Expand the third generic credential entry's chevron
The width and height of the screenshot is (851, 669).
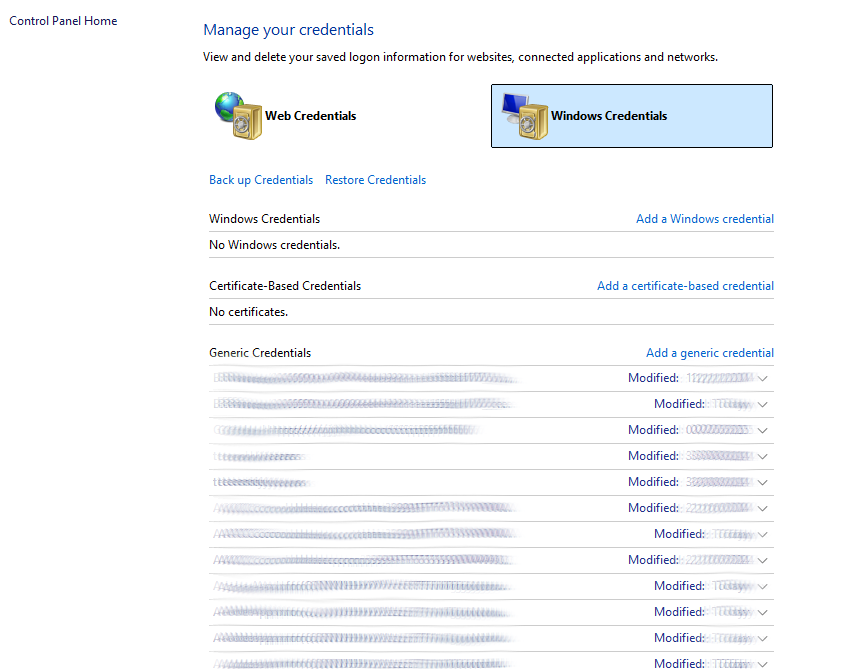763,430
